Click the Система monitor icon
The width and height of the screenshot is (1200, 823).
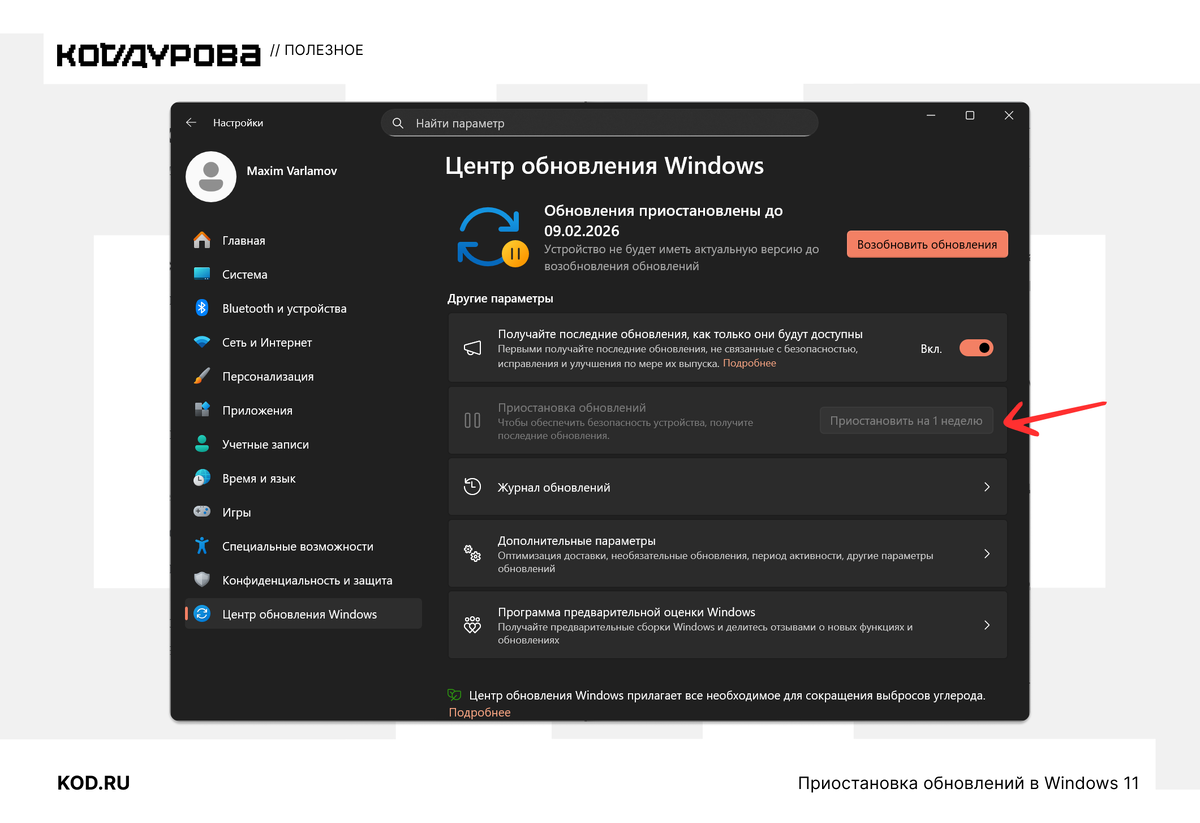coord(202,275)
